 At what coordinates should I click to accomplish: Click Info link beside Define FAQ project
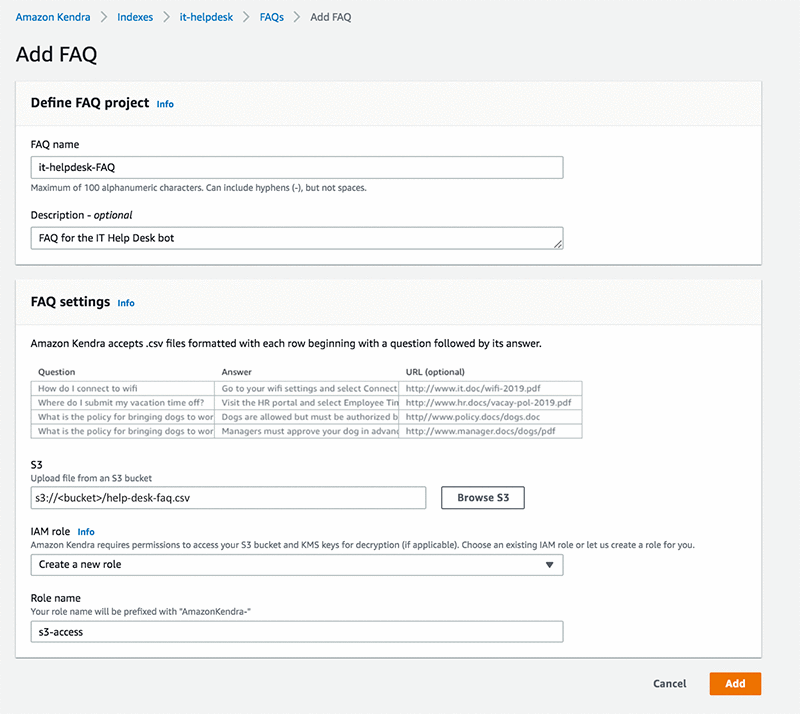tap(165, 104)
